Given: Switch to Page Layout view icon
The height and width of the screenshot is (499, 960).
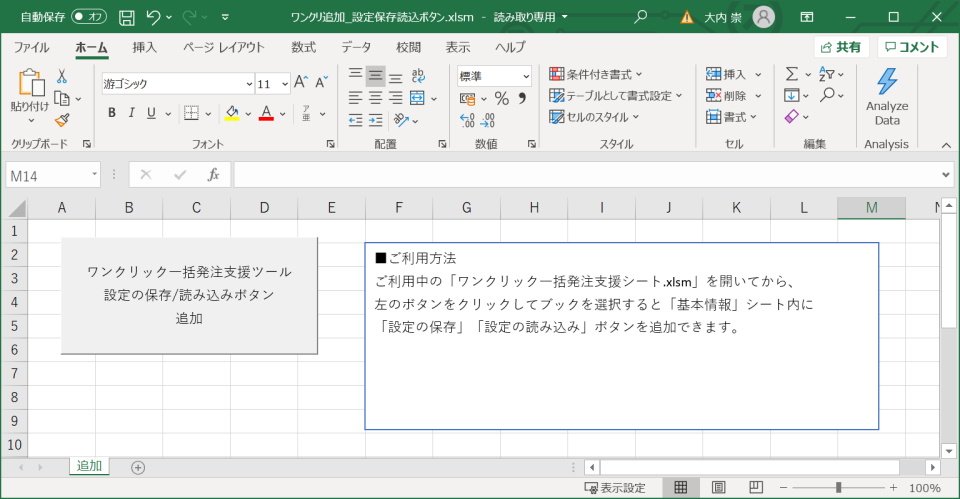Looking at the screenshot, I should click(x=718, y=487).
